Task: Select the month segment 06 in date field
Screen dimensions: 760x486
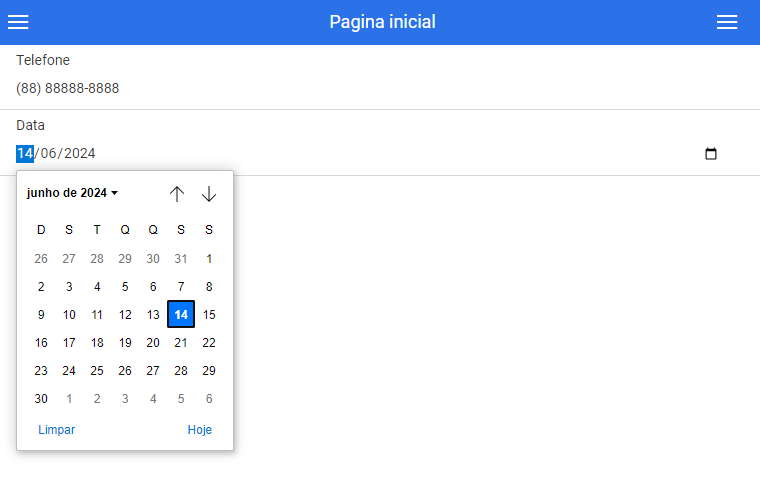Action: pyautogui.click(x=48, y=154)
